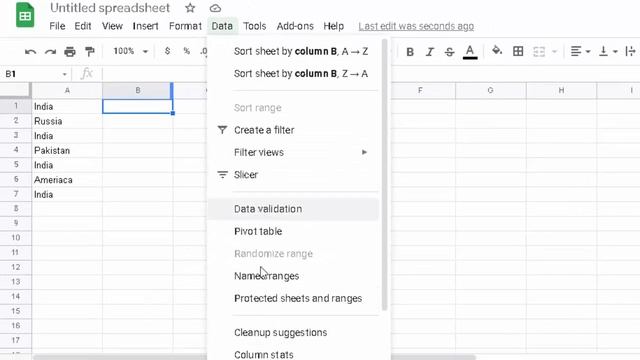Viewport: 640px width, 360px height.
Task: Select column G header
Action: point(491,90)
